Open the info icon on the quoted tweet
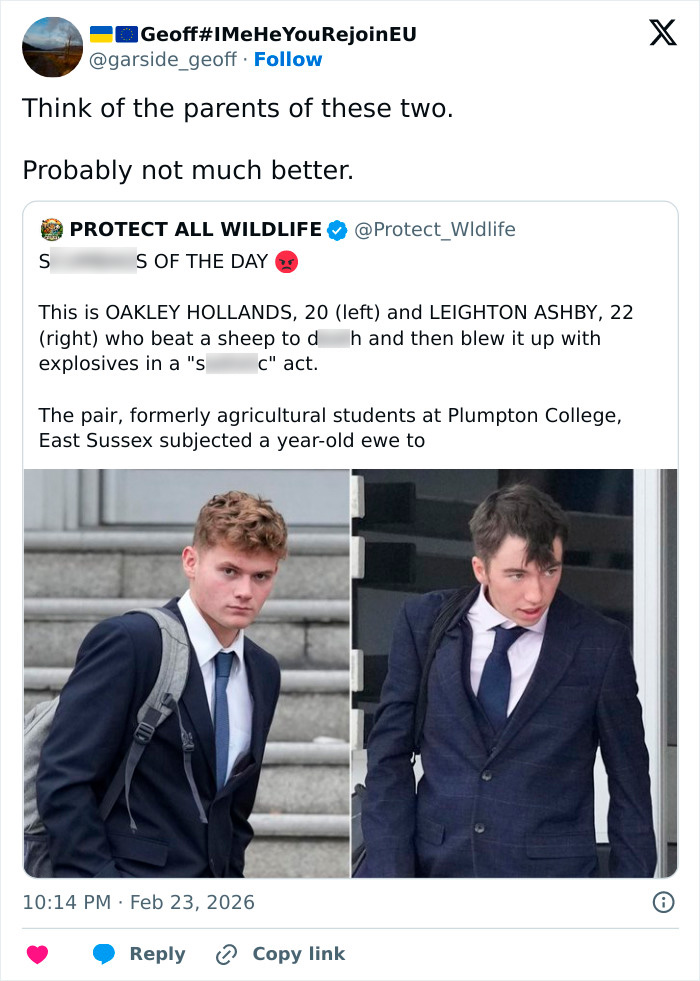 tap(662, 901)
